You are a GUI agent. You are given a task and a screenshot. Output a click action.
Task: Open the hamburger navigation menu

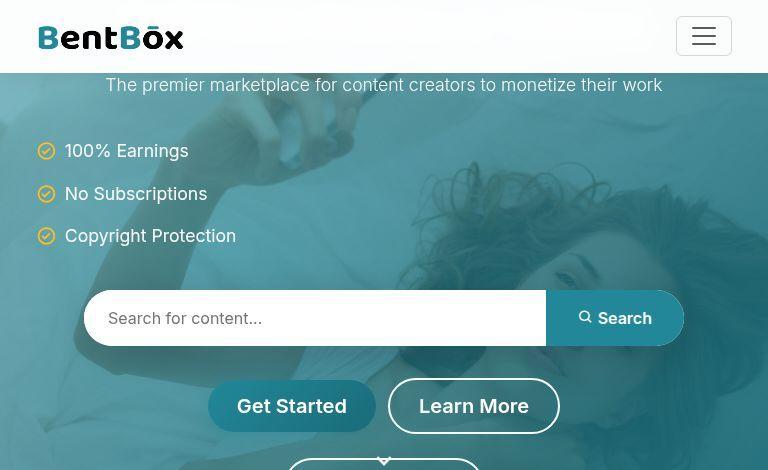click(x=704, y=36)
